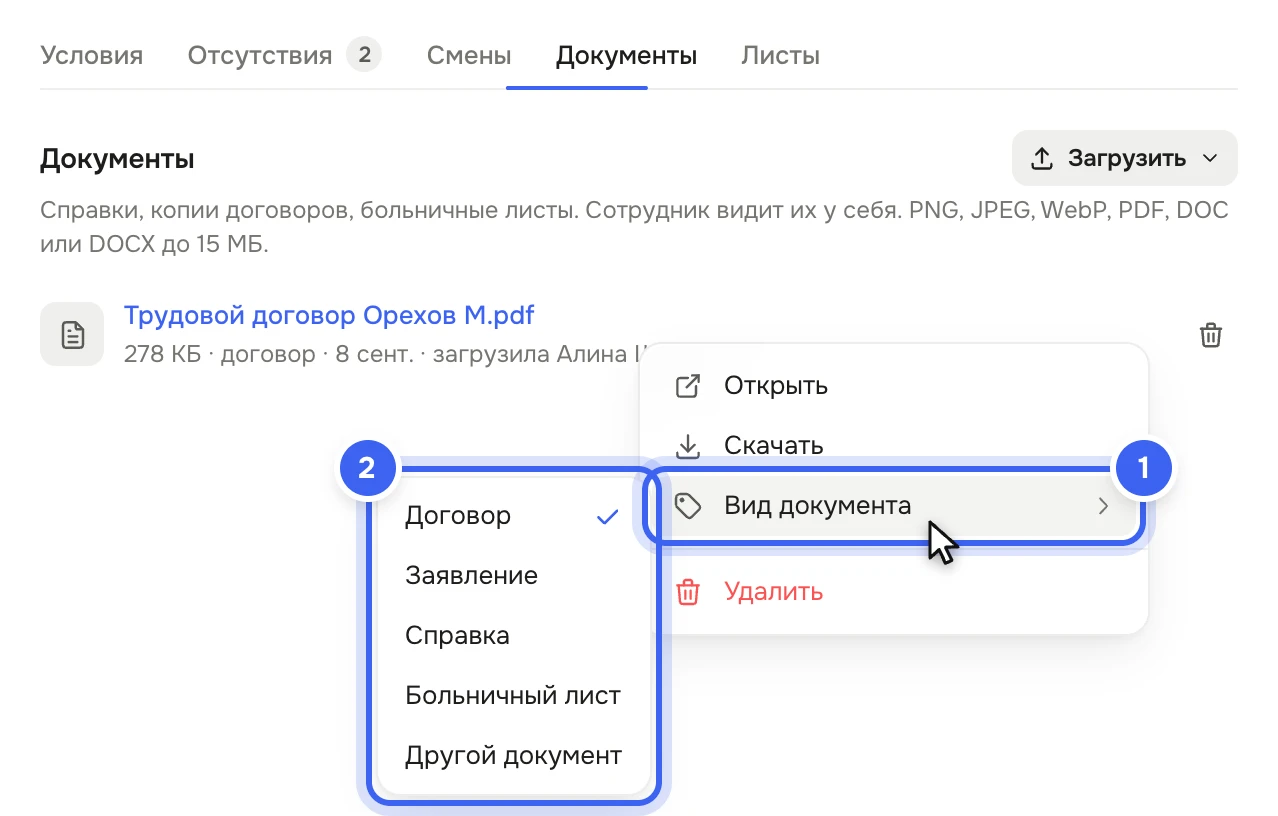1278x816 pixels.
Task: Click the 2 badge on Отсутствия
Action: [x=364, y=55]
